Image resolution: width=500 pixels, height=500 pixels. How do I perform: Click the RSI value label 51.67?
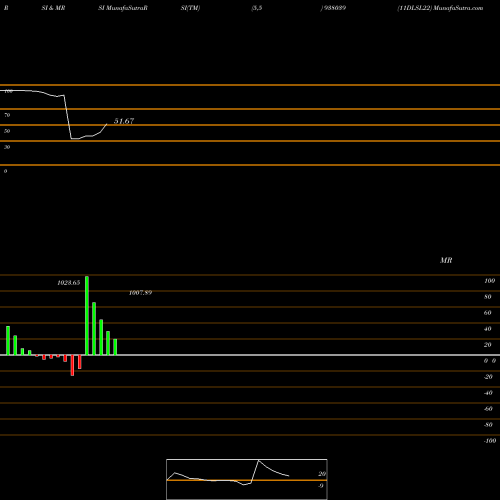coord(124,121)
